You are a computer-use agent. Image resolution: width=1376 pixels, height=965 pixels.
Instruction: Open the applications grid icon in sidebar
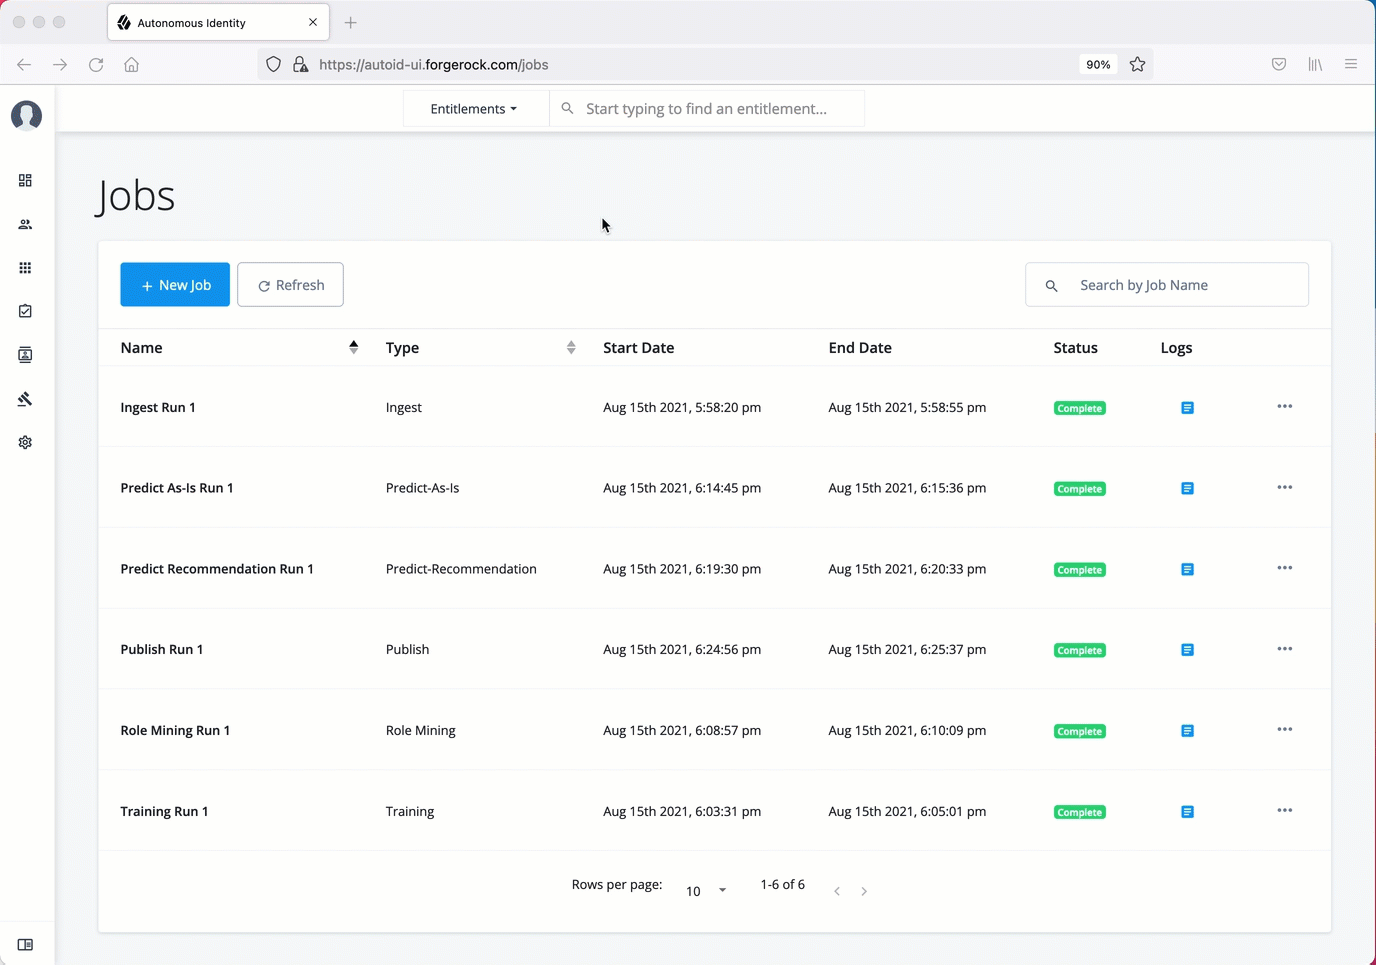pos(25,268)
